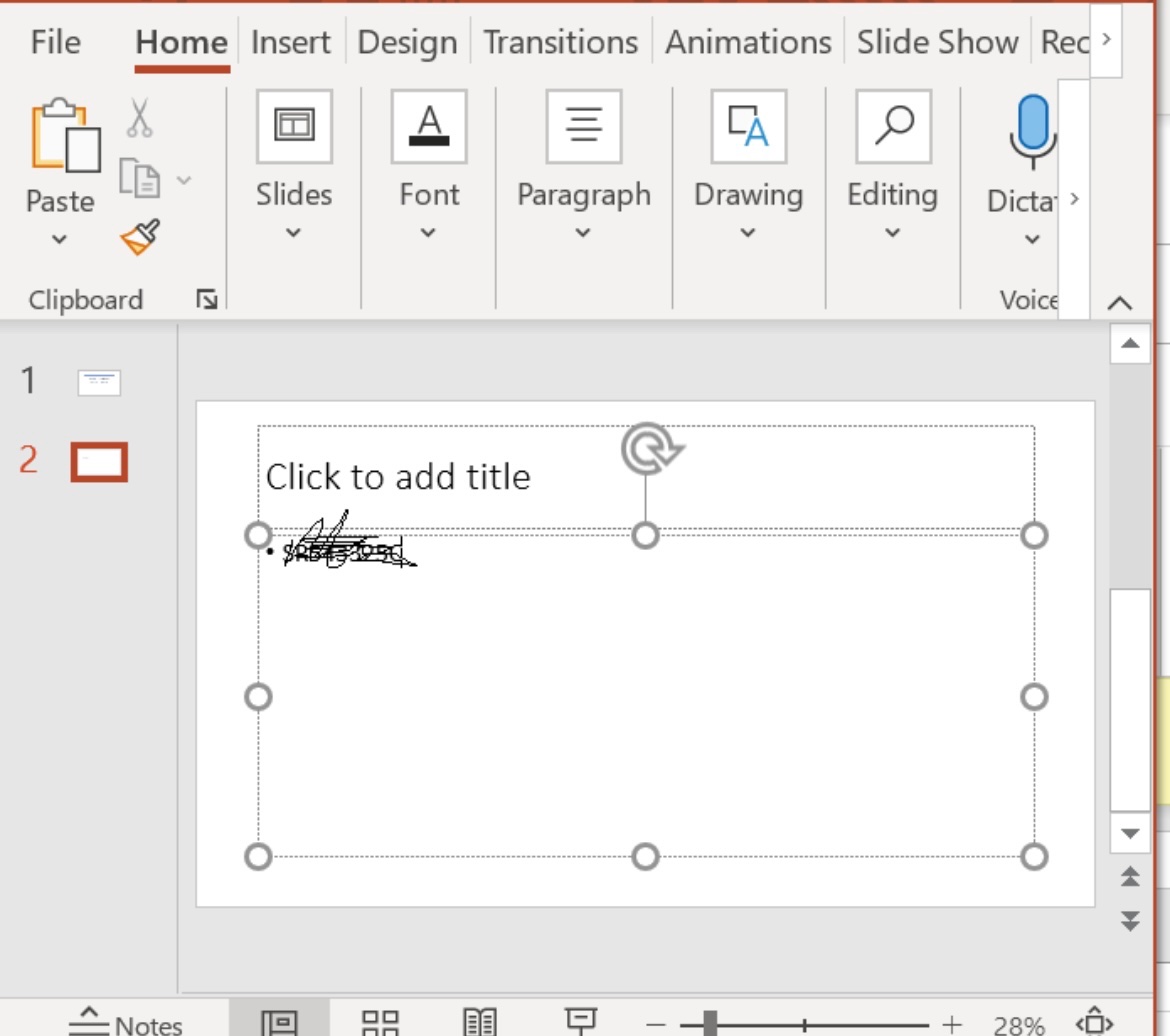1170x1036 pixels.
Task: Click the Paragraph group icon
Action: pos(584,125)
